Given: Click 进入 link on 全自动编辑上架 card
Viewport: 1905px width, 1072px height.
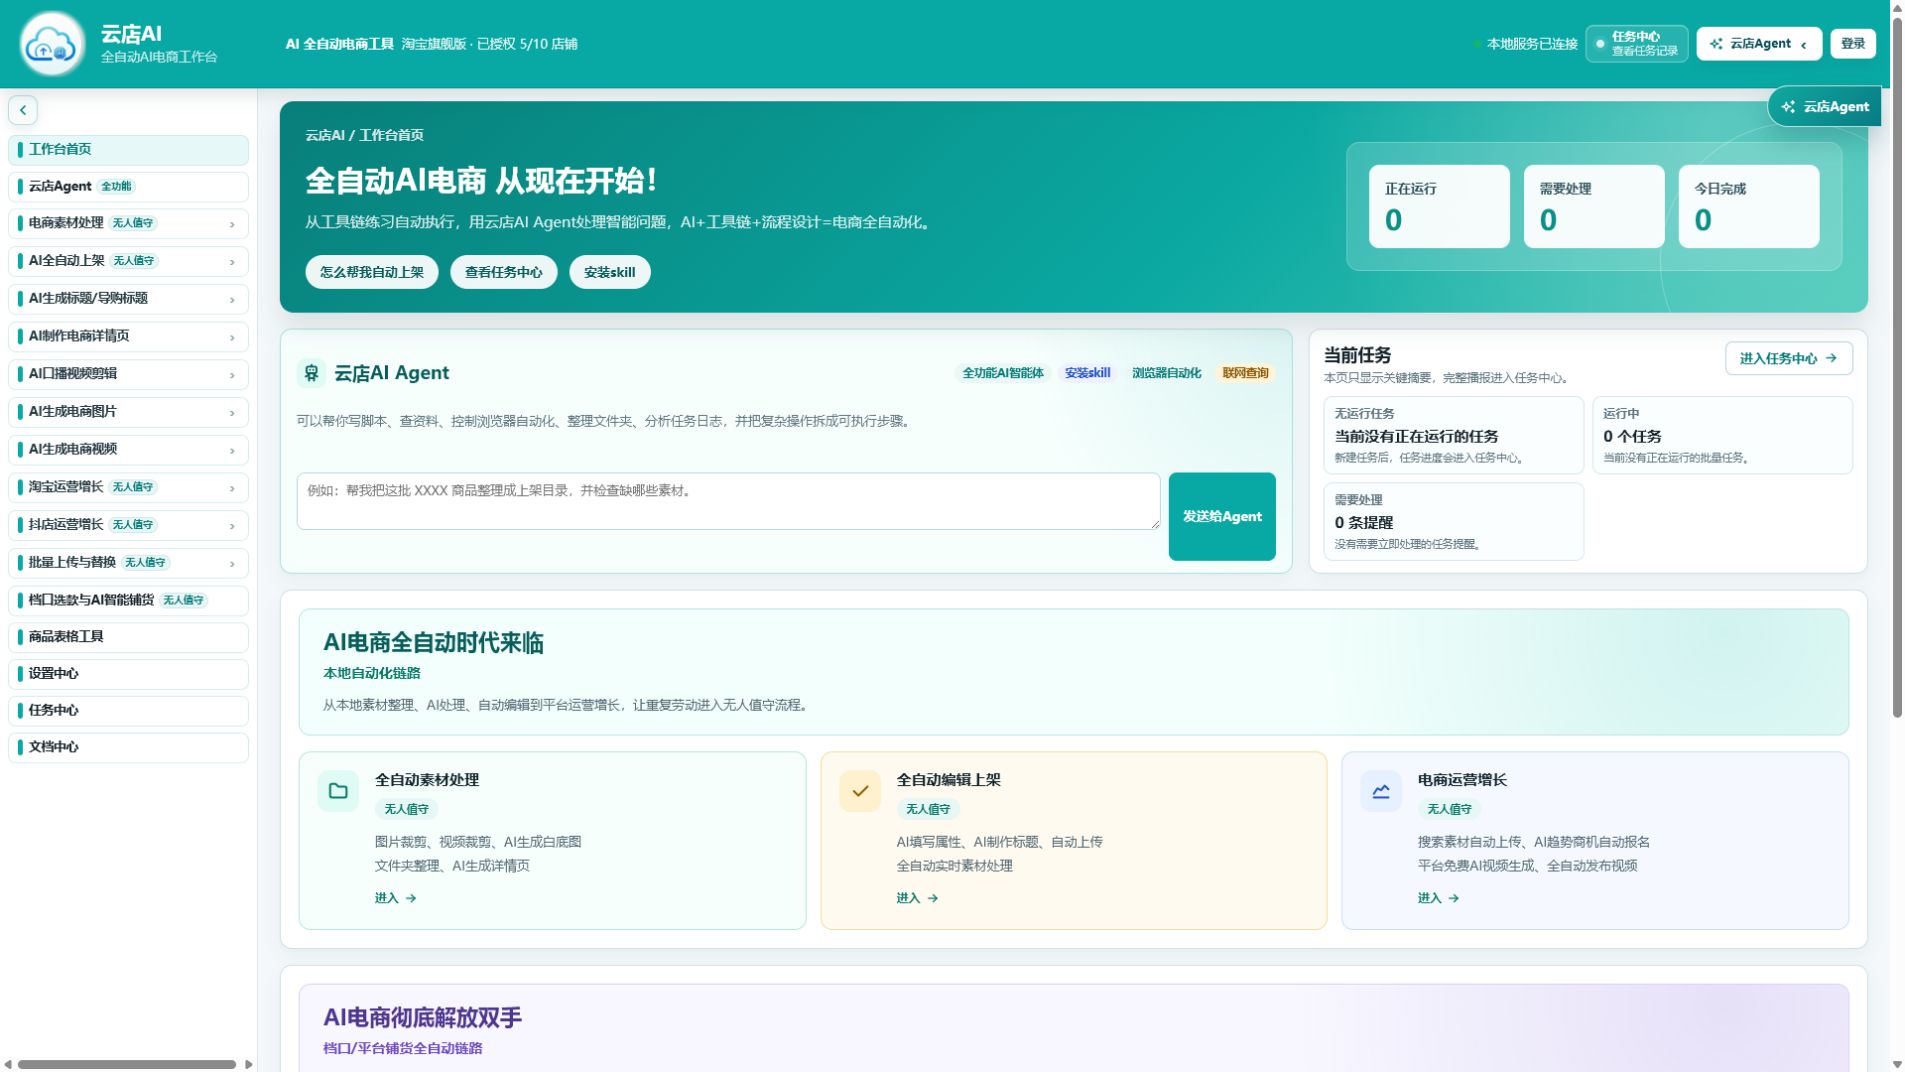Looking at the screenshot, I should point(917,898).
